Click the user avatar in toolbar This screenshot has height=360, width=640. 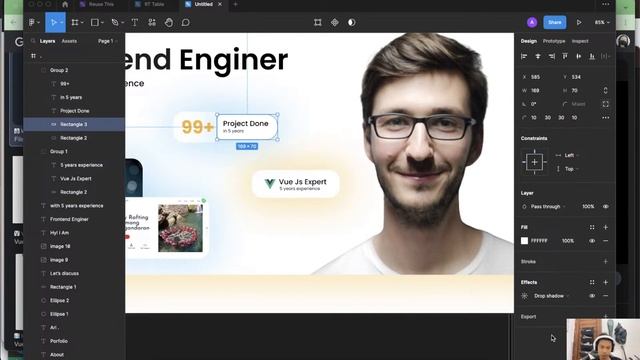coord(532,22)
